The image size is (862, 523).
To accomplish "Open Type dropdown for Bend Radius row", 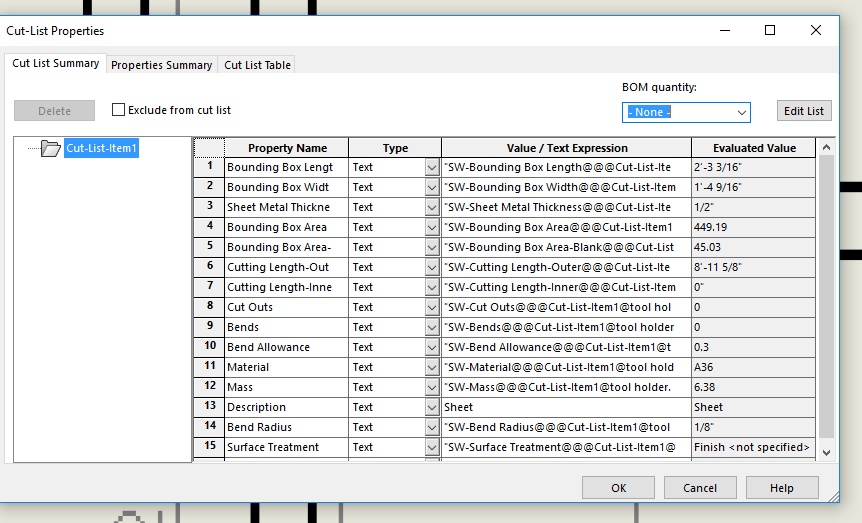I will [432, 427].
